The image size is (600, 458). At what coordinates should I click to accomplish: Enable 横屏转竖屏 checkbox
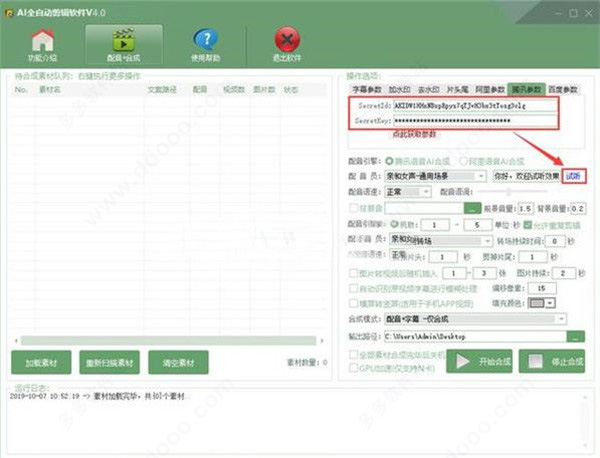coord(353,303)
